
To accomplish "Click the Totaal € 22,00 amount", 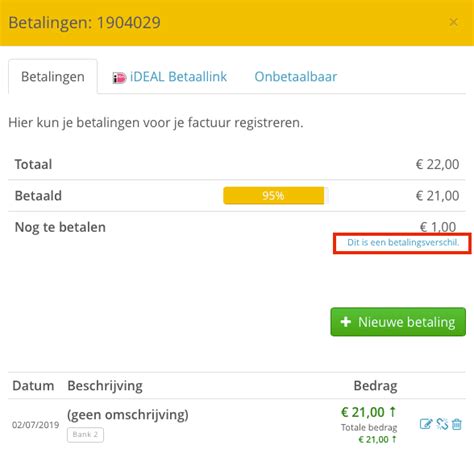I will [x=437, y=164].
